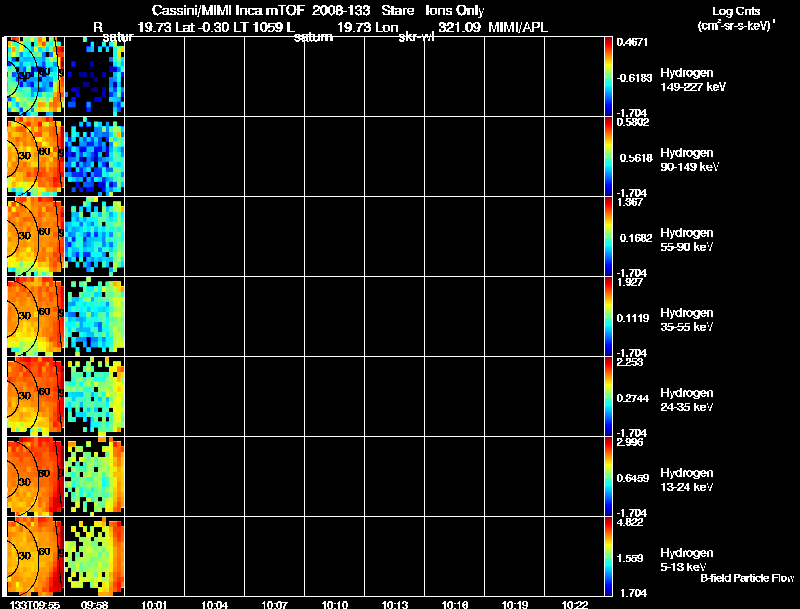Select the 09:55 Hydrogen 13-24 keV image
Image resolution: width=800 pixels, height=609 pixels.
point(35,476)
